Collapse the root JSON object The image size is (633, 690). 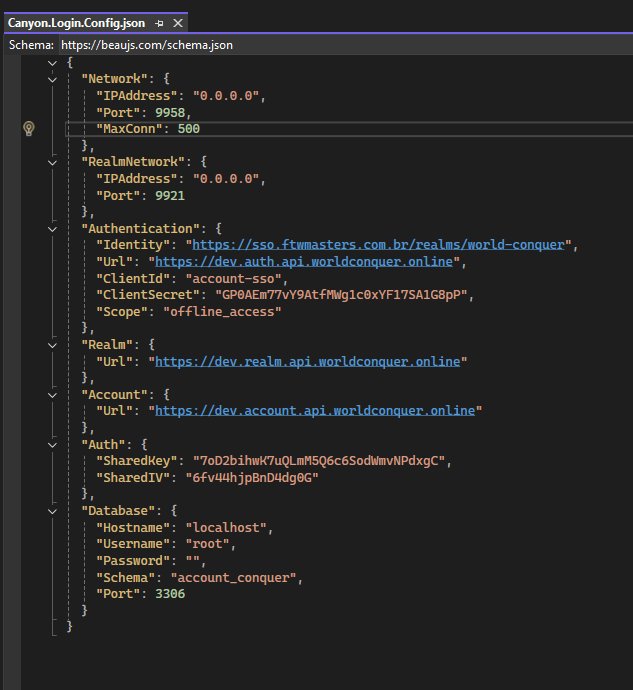point(52,62)
